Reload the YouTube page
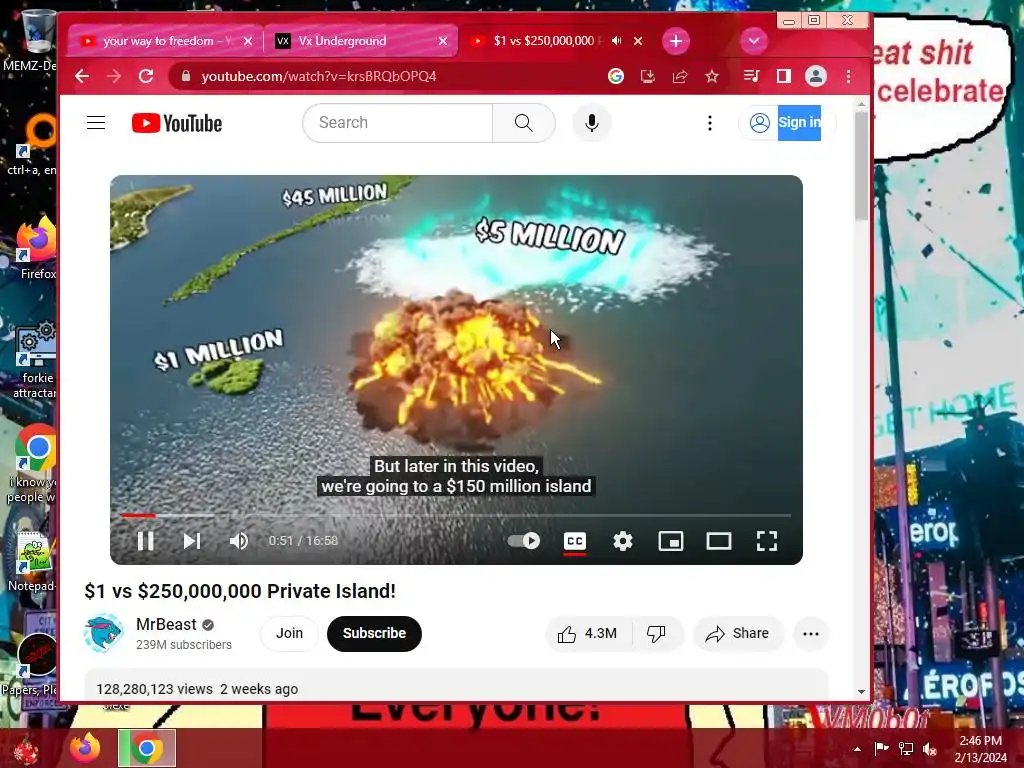1024x768 pixels. click(146, 76)
